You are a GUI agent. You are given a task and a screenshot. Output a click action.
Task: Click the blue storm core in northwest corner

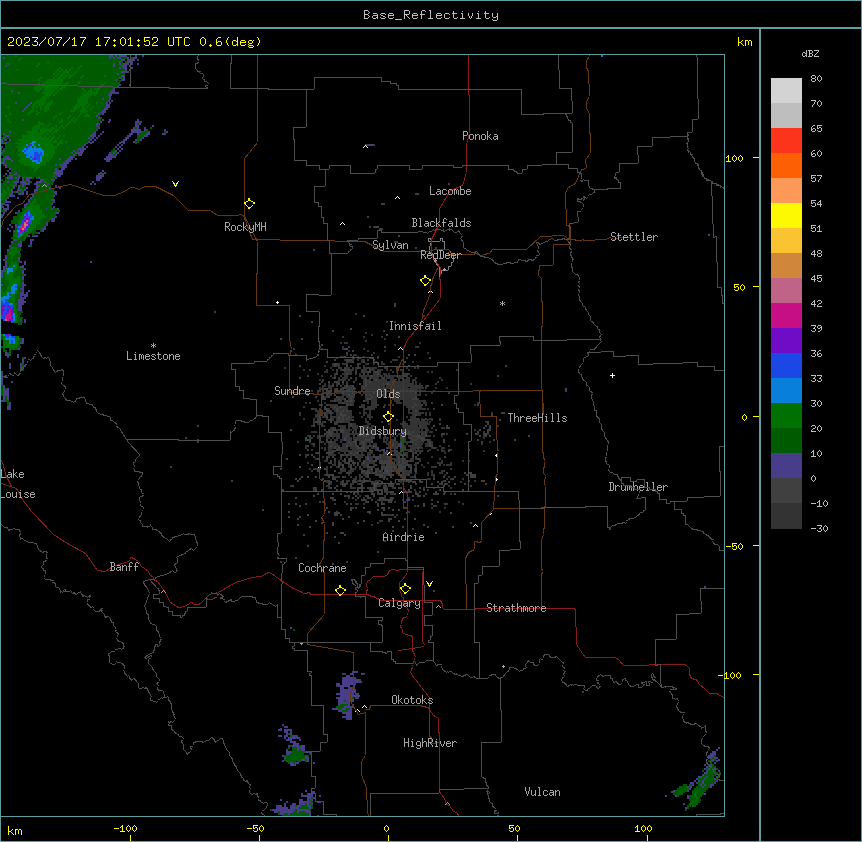click(33, 152)
